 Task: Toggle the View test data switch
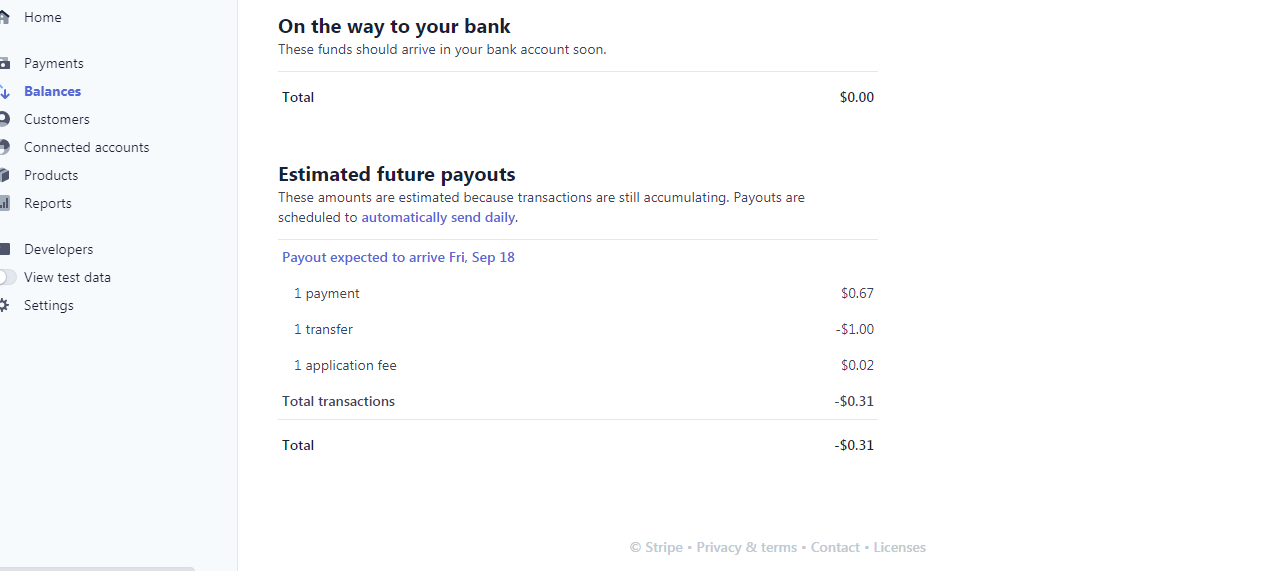pos(8,277)
